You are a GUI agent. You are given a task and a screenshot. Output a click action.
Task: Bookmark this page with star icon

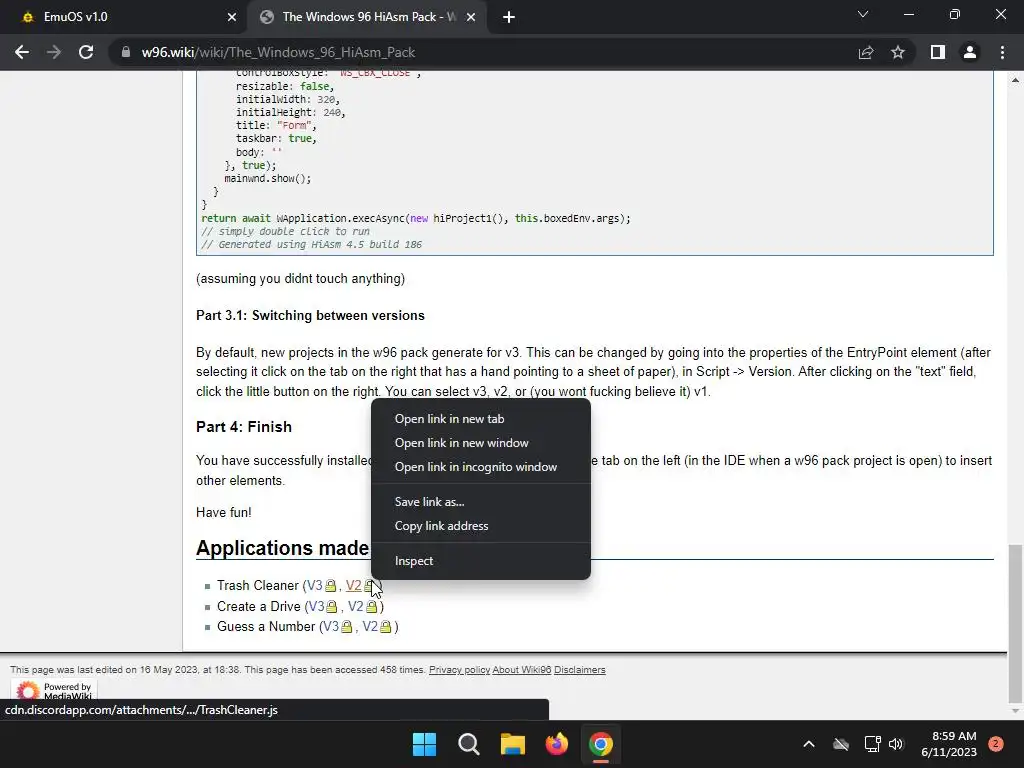pyautogui.click(x=898, y=52)
